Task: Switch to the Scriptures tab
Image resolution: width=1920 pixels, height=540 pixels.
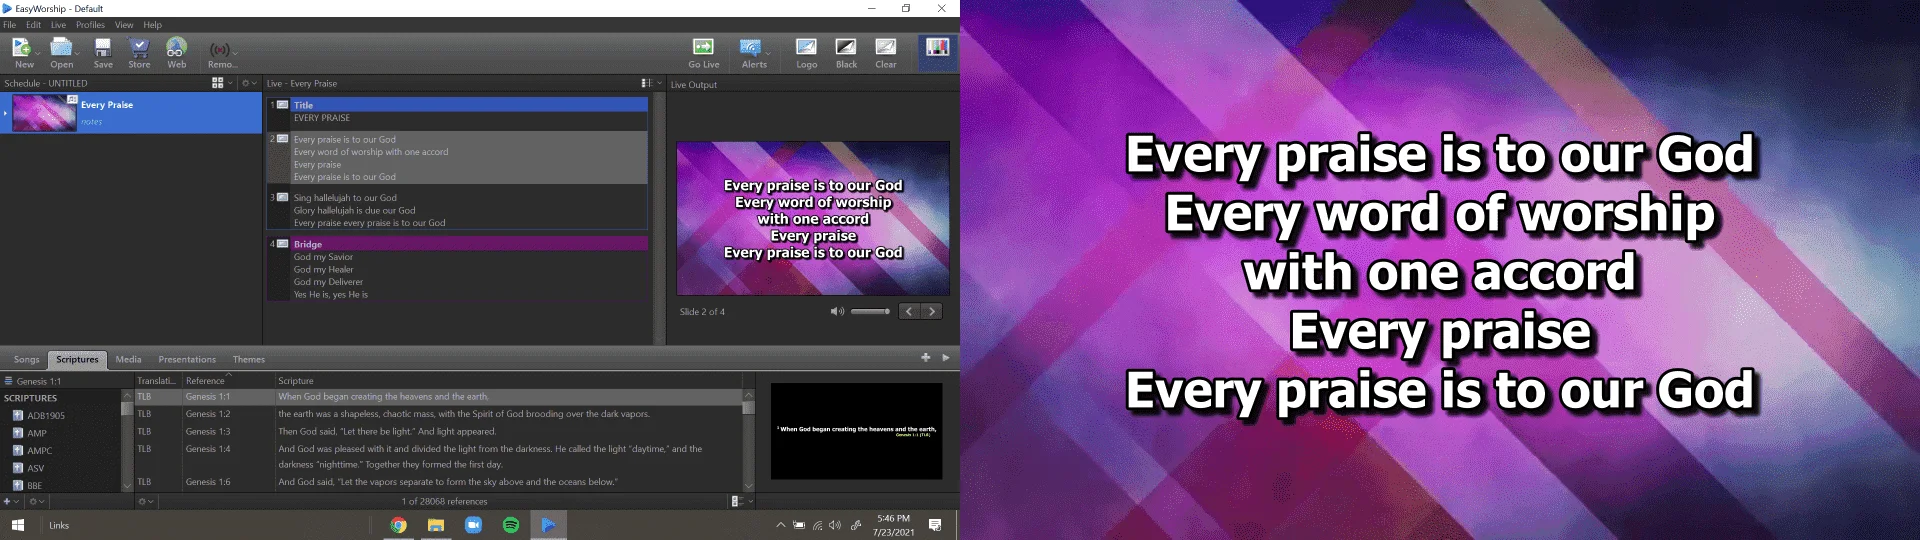Action: pos(77,359)
